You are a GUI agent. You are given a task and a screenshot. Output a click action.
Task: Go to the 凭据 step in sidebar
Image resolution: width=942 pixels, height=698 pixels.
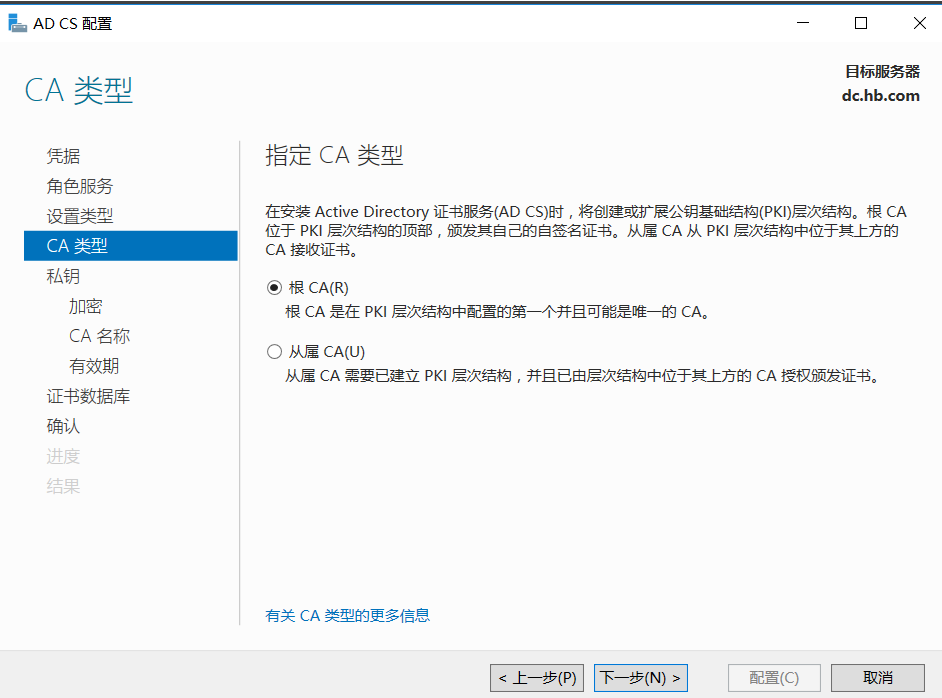click(x=63, y=156)
